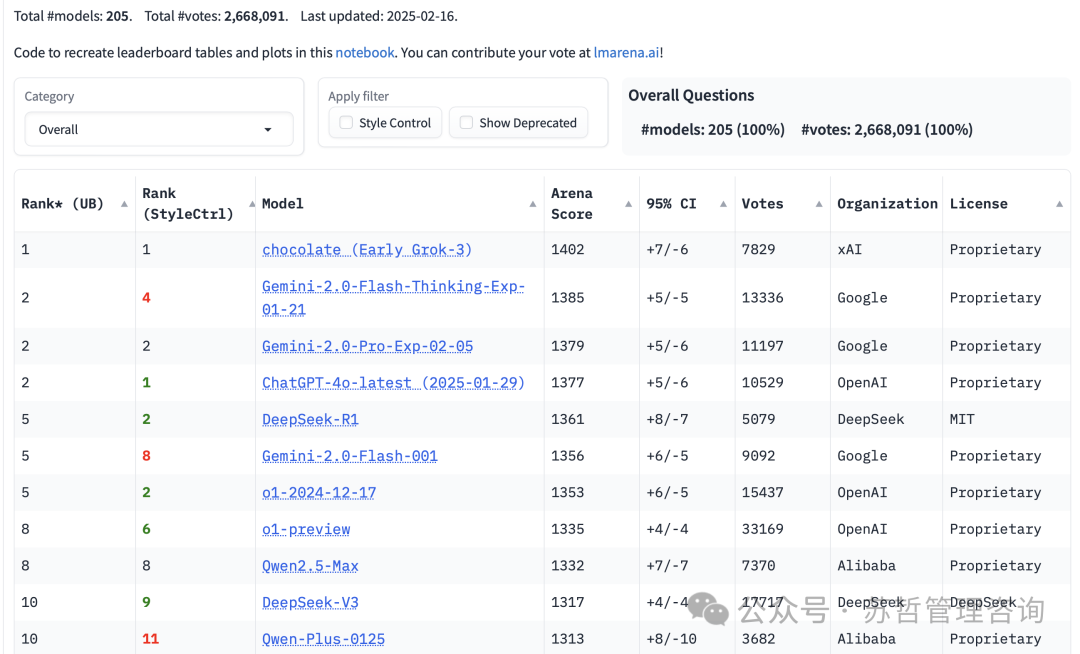Sort table by Votes column arrow

[x=818, y=204]
